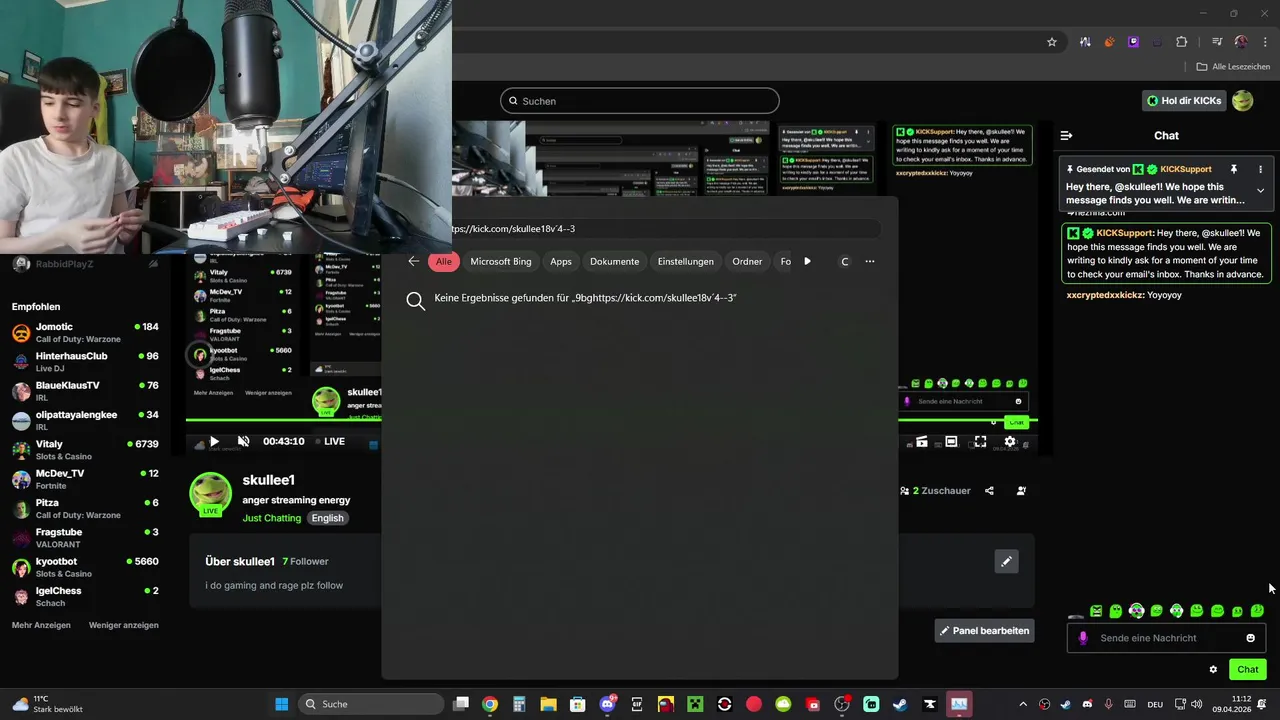Screen dimensions: 1280x720
Task: Click the English language tag
Action: point(327,518)
